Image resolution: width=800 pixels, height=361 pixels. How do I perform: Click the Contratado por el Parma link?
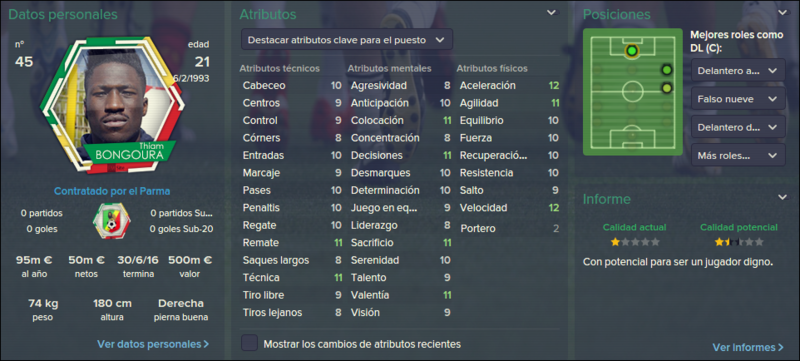tap(112, 192)
